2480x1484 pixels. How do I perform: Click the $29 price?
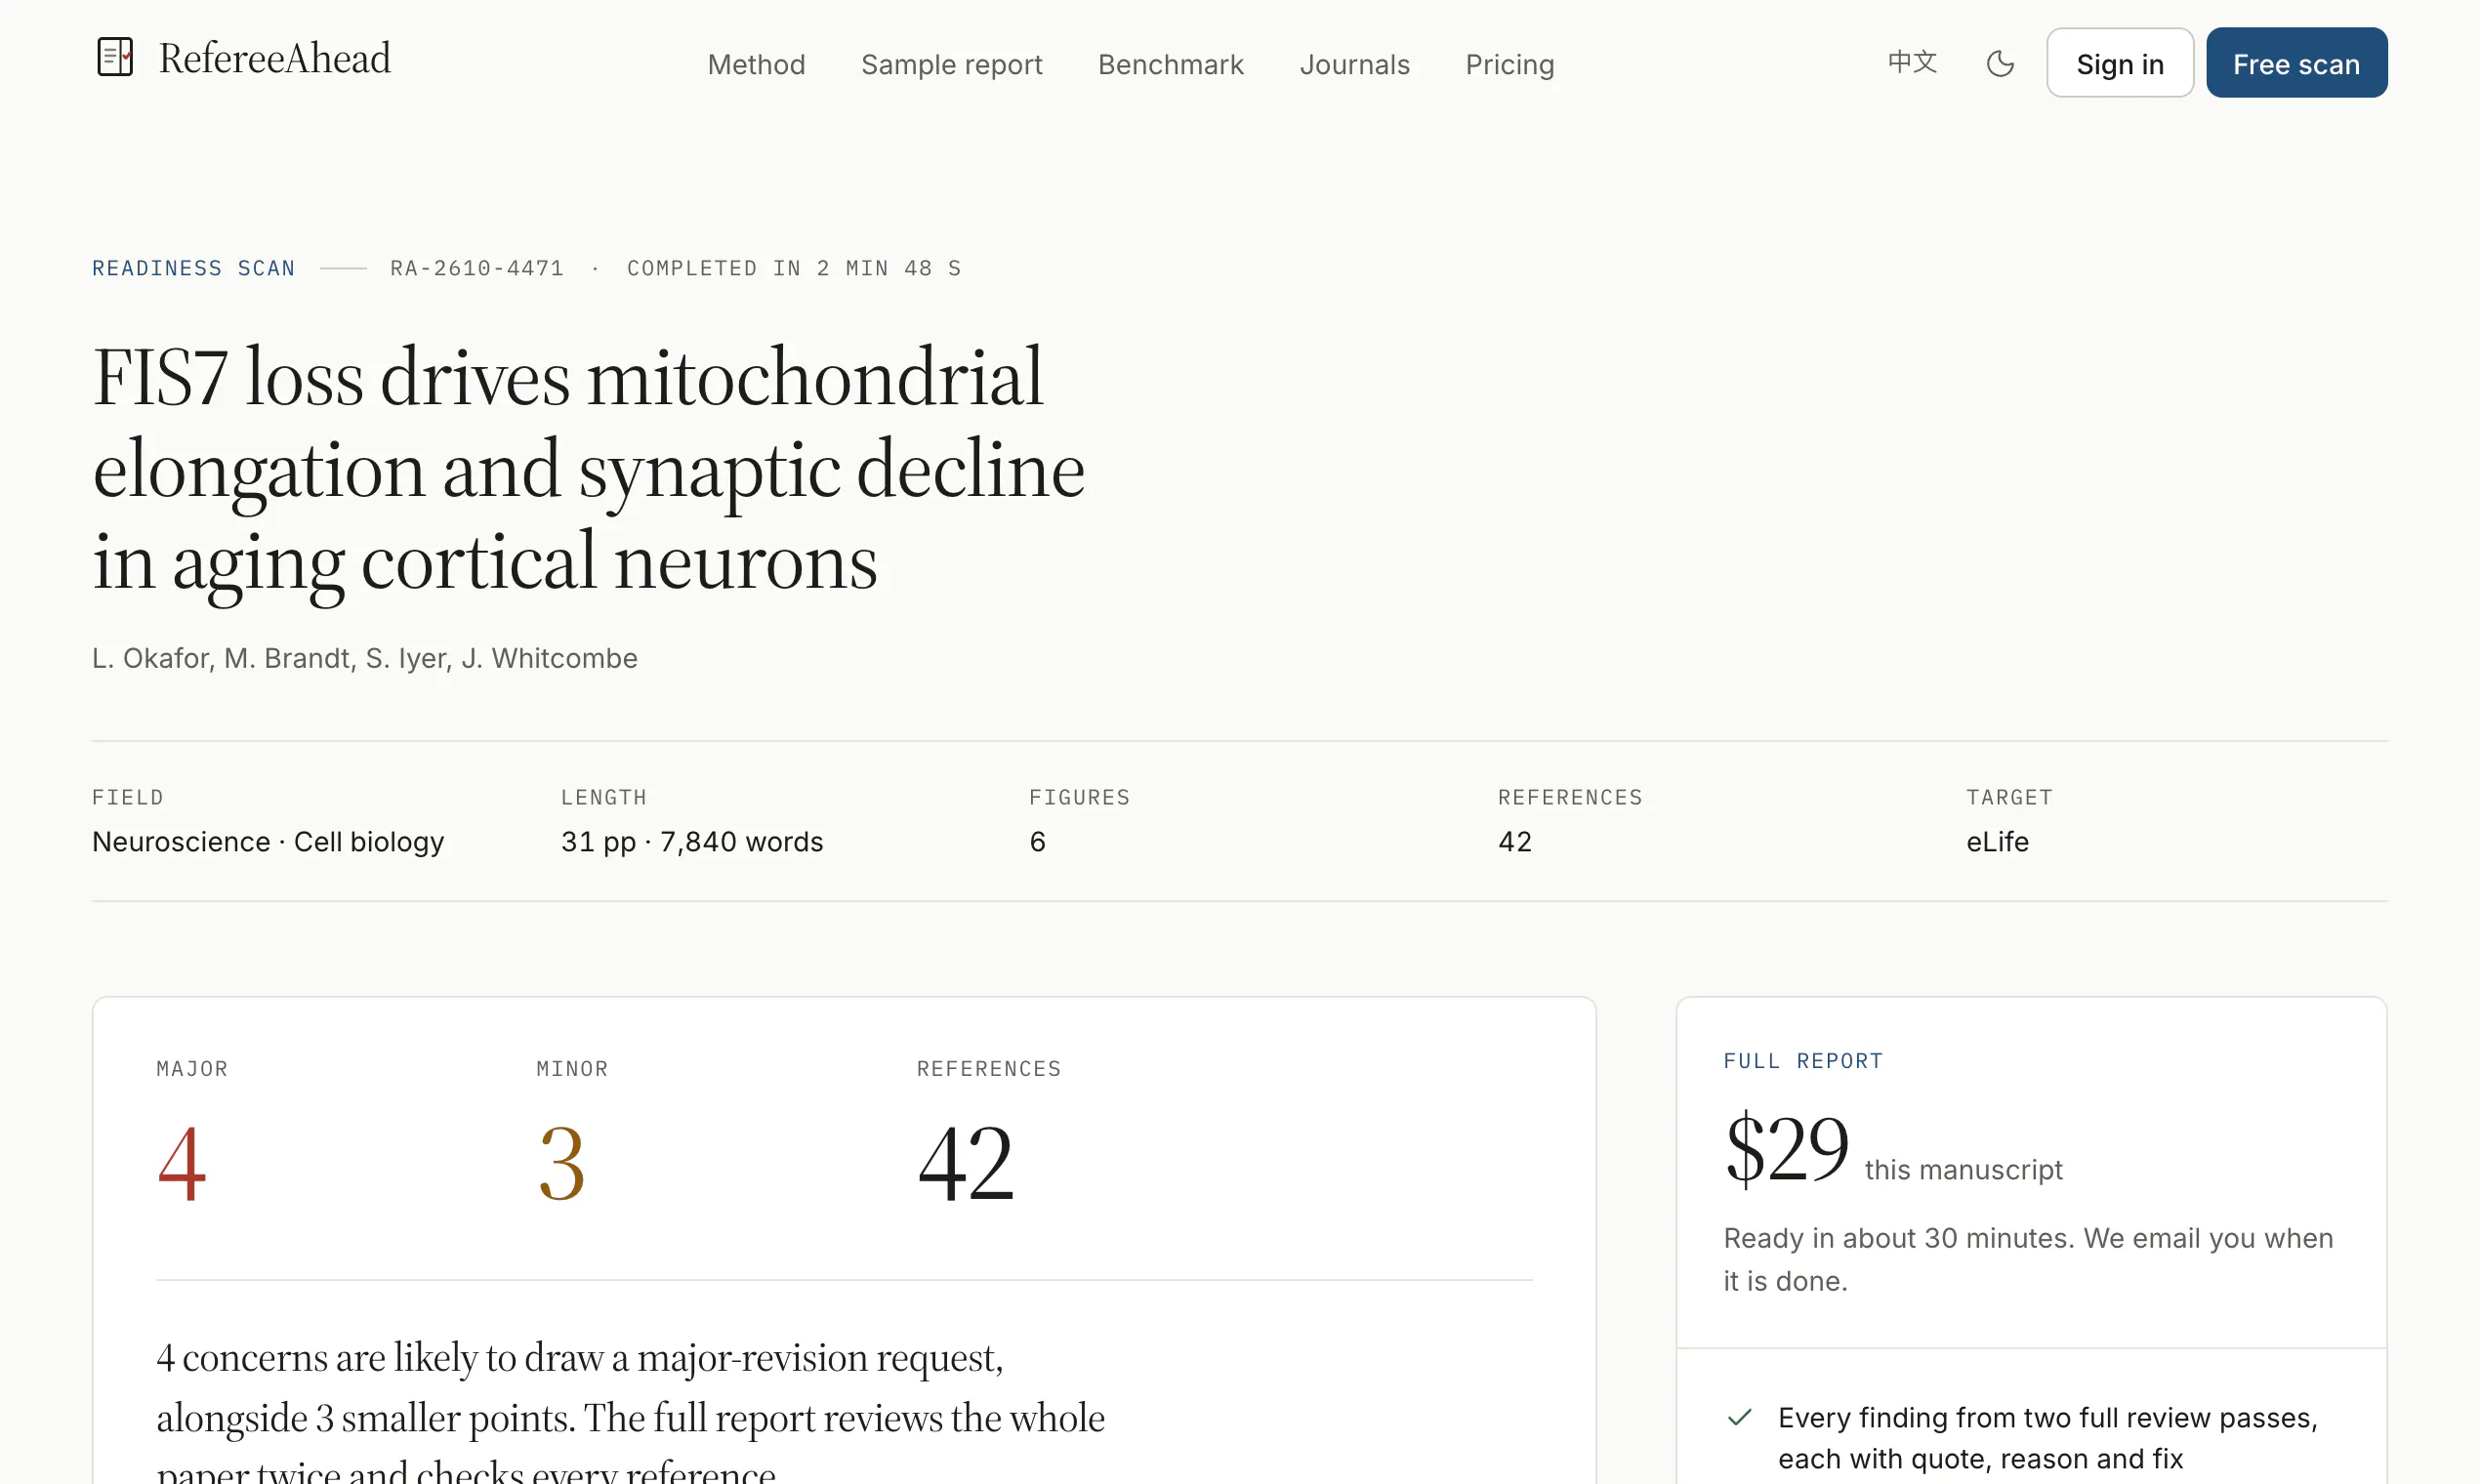click(x=1787, y=1148)
